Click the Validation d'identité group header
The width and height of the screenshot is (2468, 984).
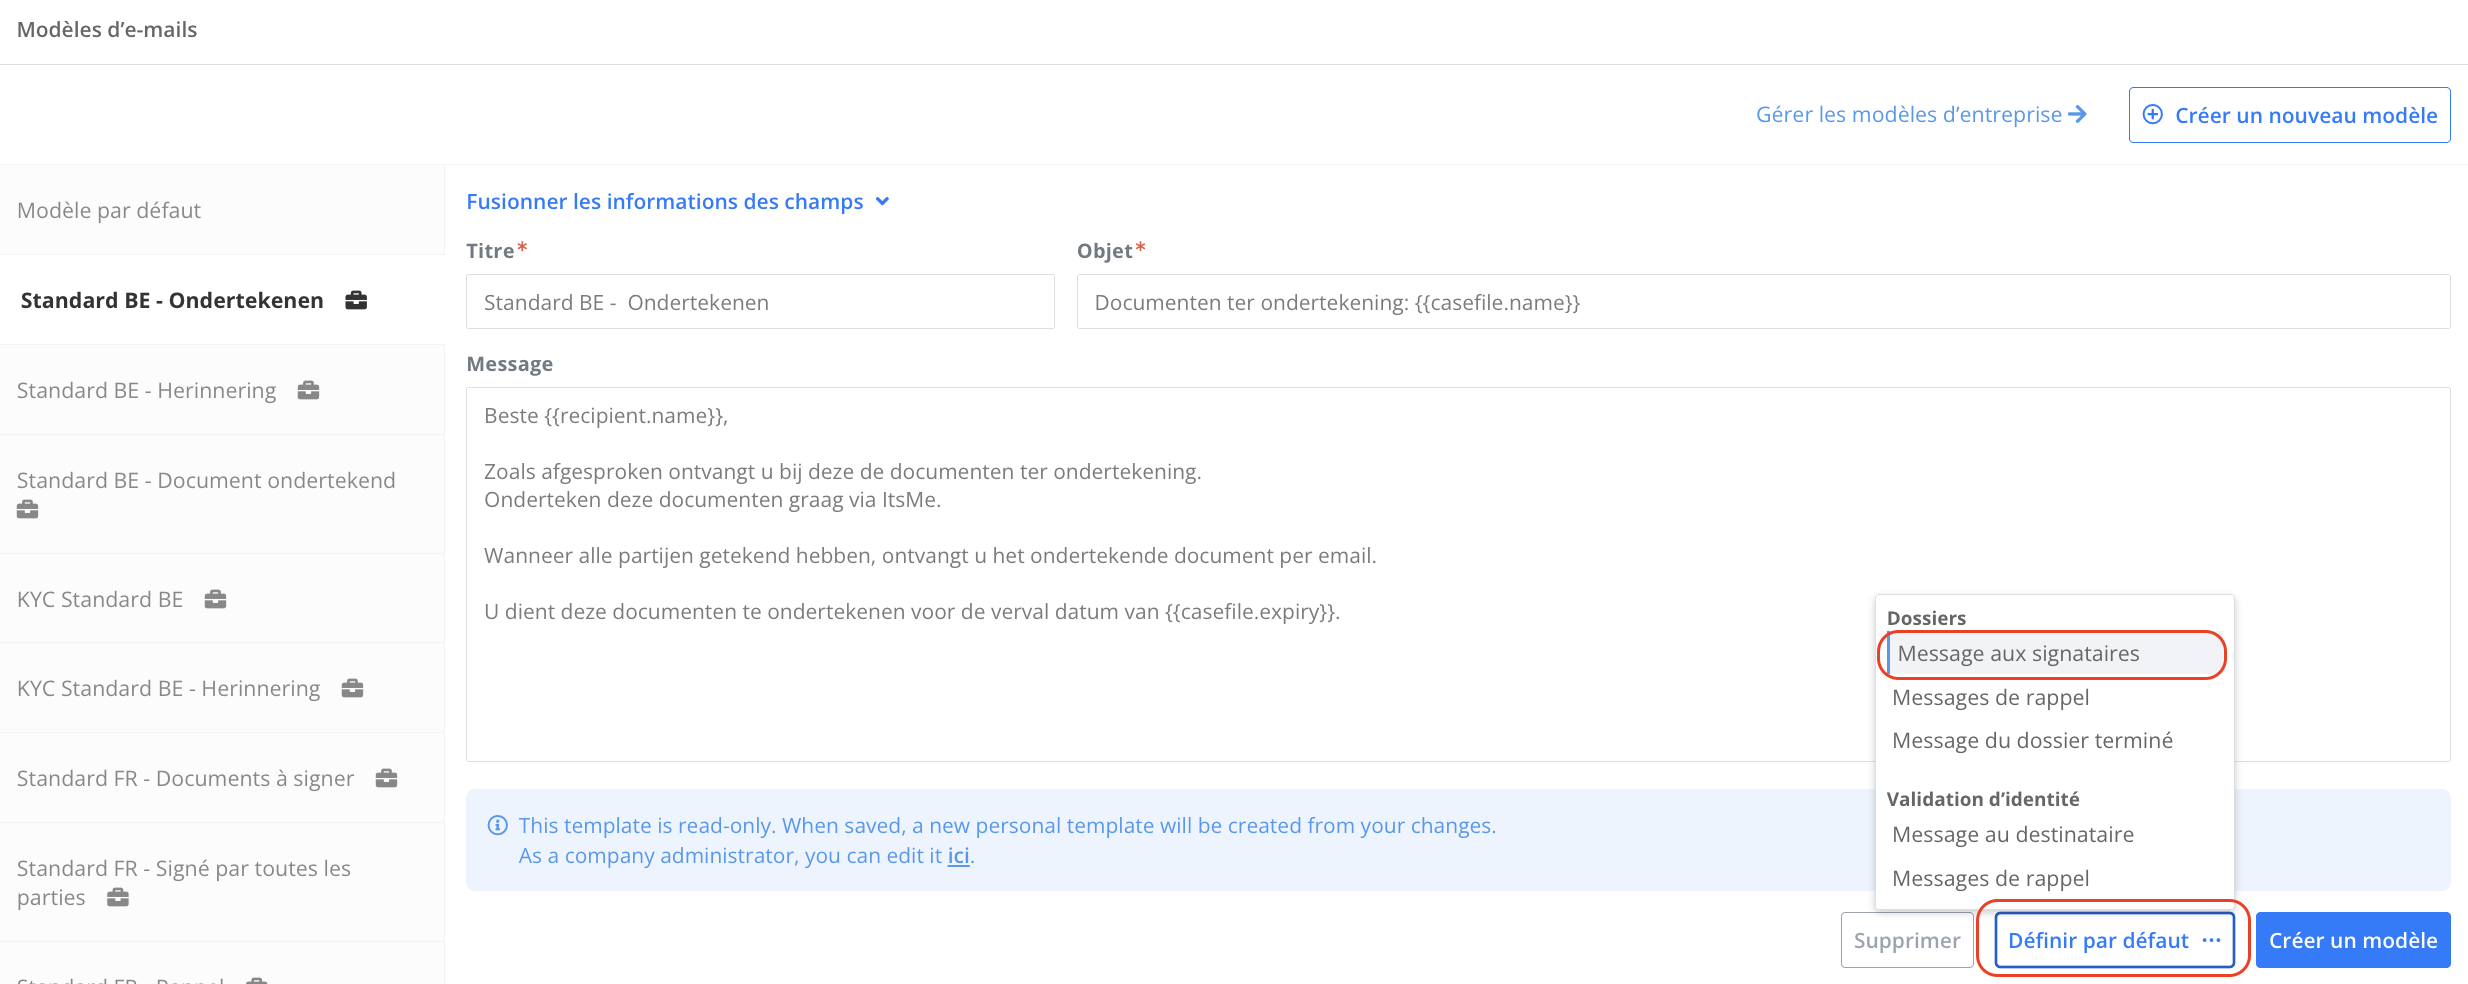click(x=1983, y=799)
